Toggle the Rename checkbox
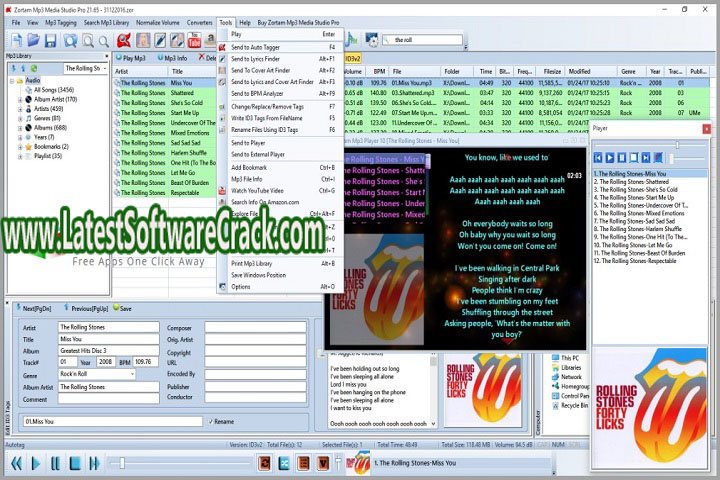This screenshot has width=720, height=480. pos(211,421)
